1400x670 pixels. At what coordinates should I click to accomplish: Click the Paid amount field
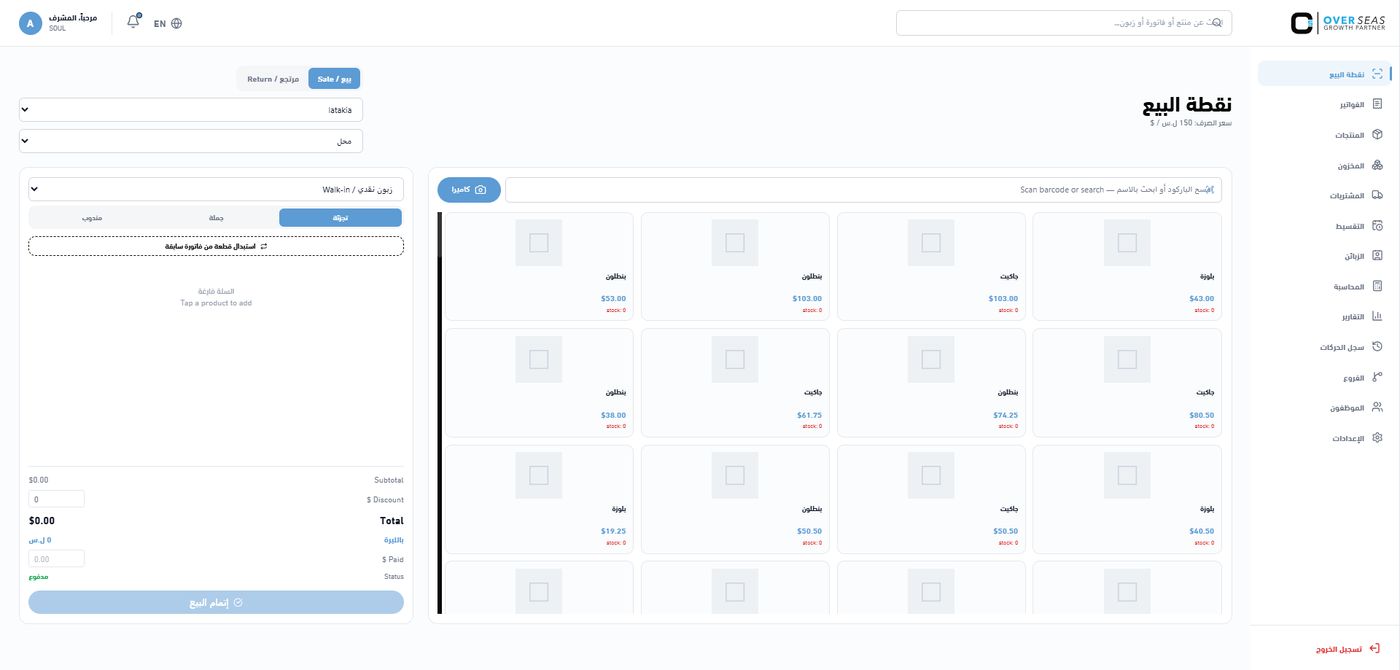(x=57, y=559)
